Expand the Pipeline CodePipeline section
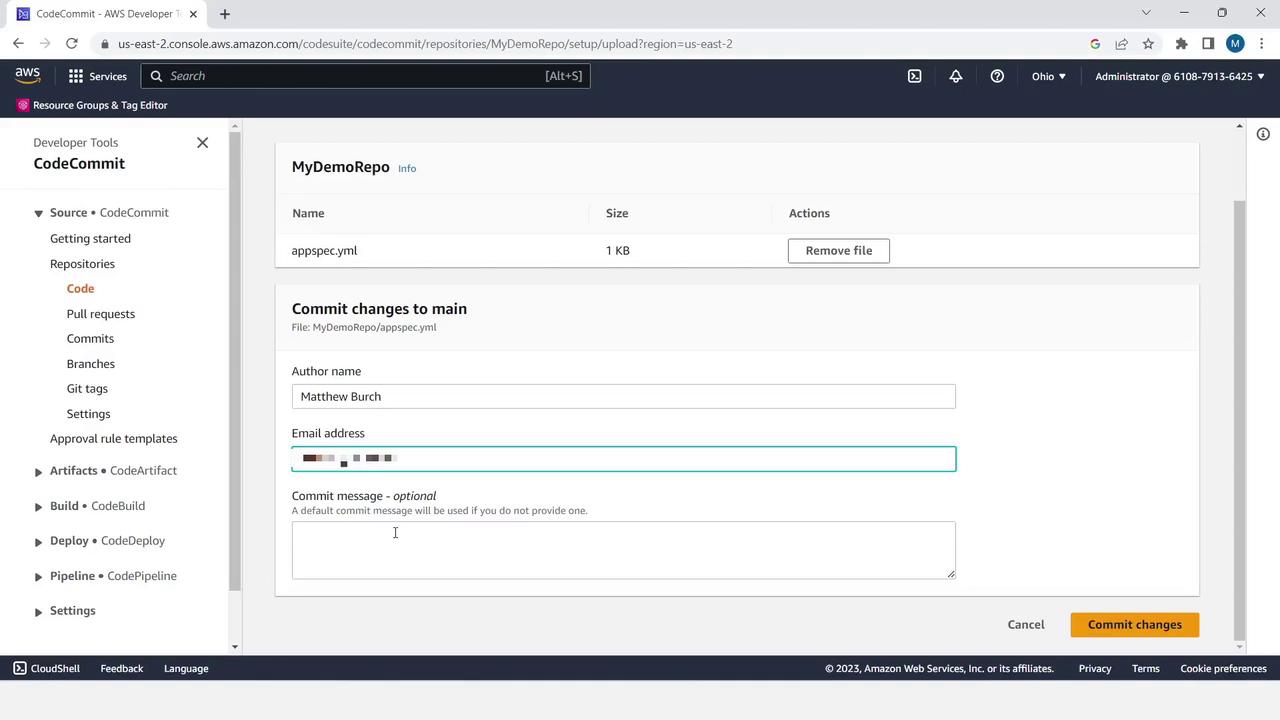Image resolution: width=1280 pixels, height=720 pixels. 38,576
